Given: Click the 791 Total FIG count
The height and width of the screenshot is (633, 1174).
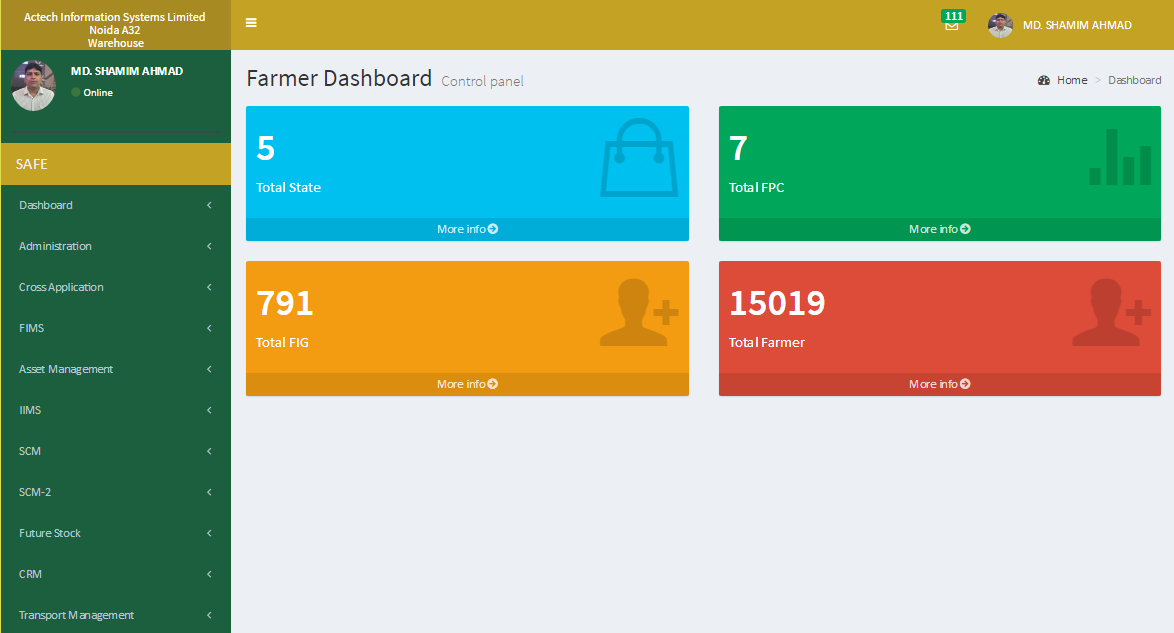Looking at the screenshot, I should [x=285, y=303].
